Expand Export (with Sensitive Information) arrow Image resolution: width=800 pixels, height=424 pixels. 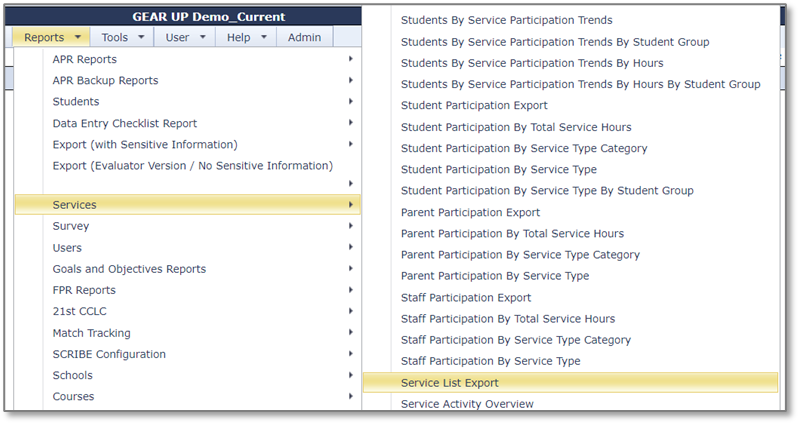pyautogui.click(x=351, y=144)
